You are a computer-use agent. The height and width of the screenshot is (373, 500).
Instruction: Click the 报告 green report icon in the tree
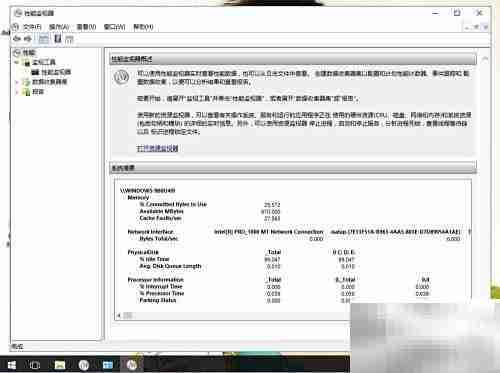pos(26,92)
